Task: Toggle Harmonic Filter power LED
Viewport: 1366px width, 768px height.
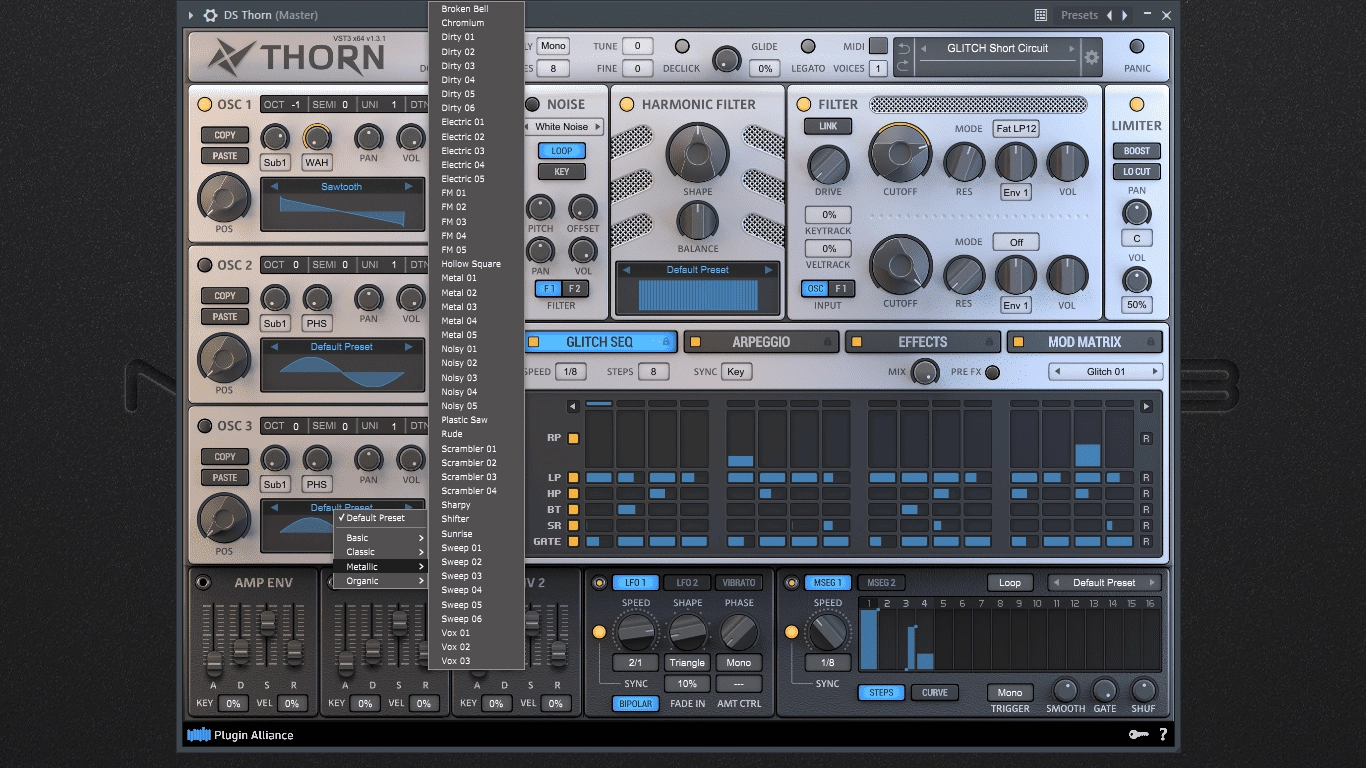Action: coord(627,104)
